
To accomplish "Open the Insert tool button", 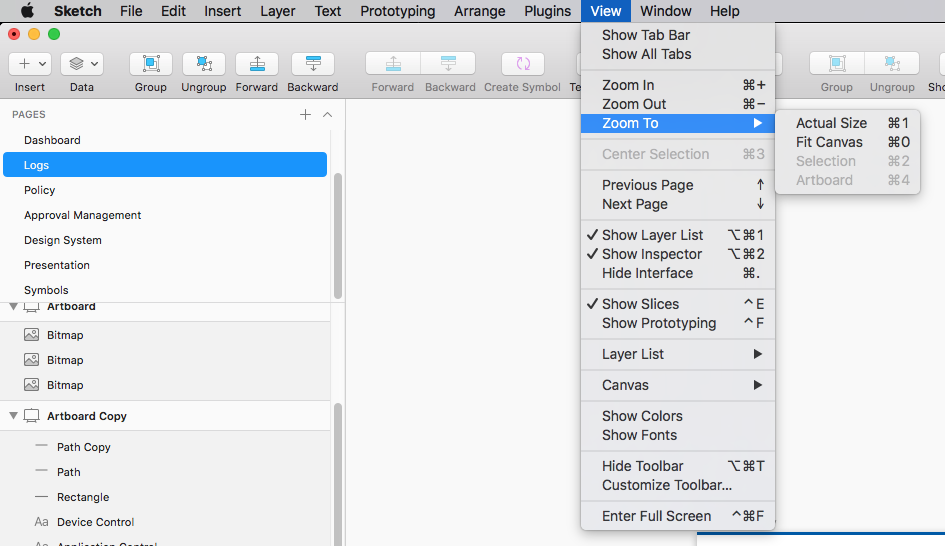I will 30,63.
